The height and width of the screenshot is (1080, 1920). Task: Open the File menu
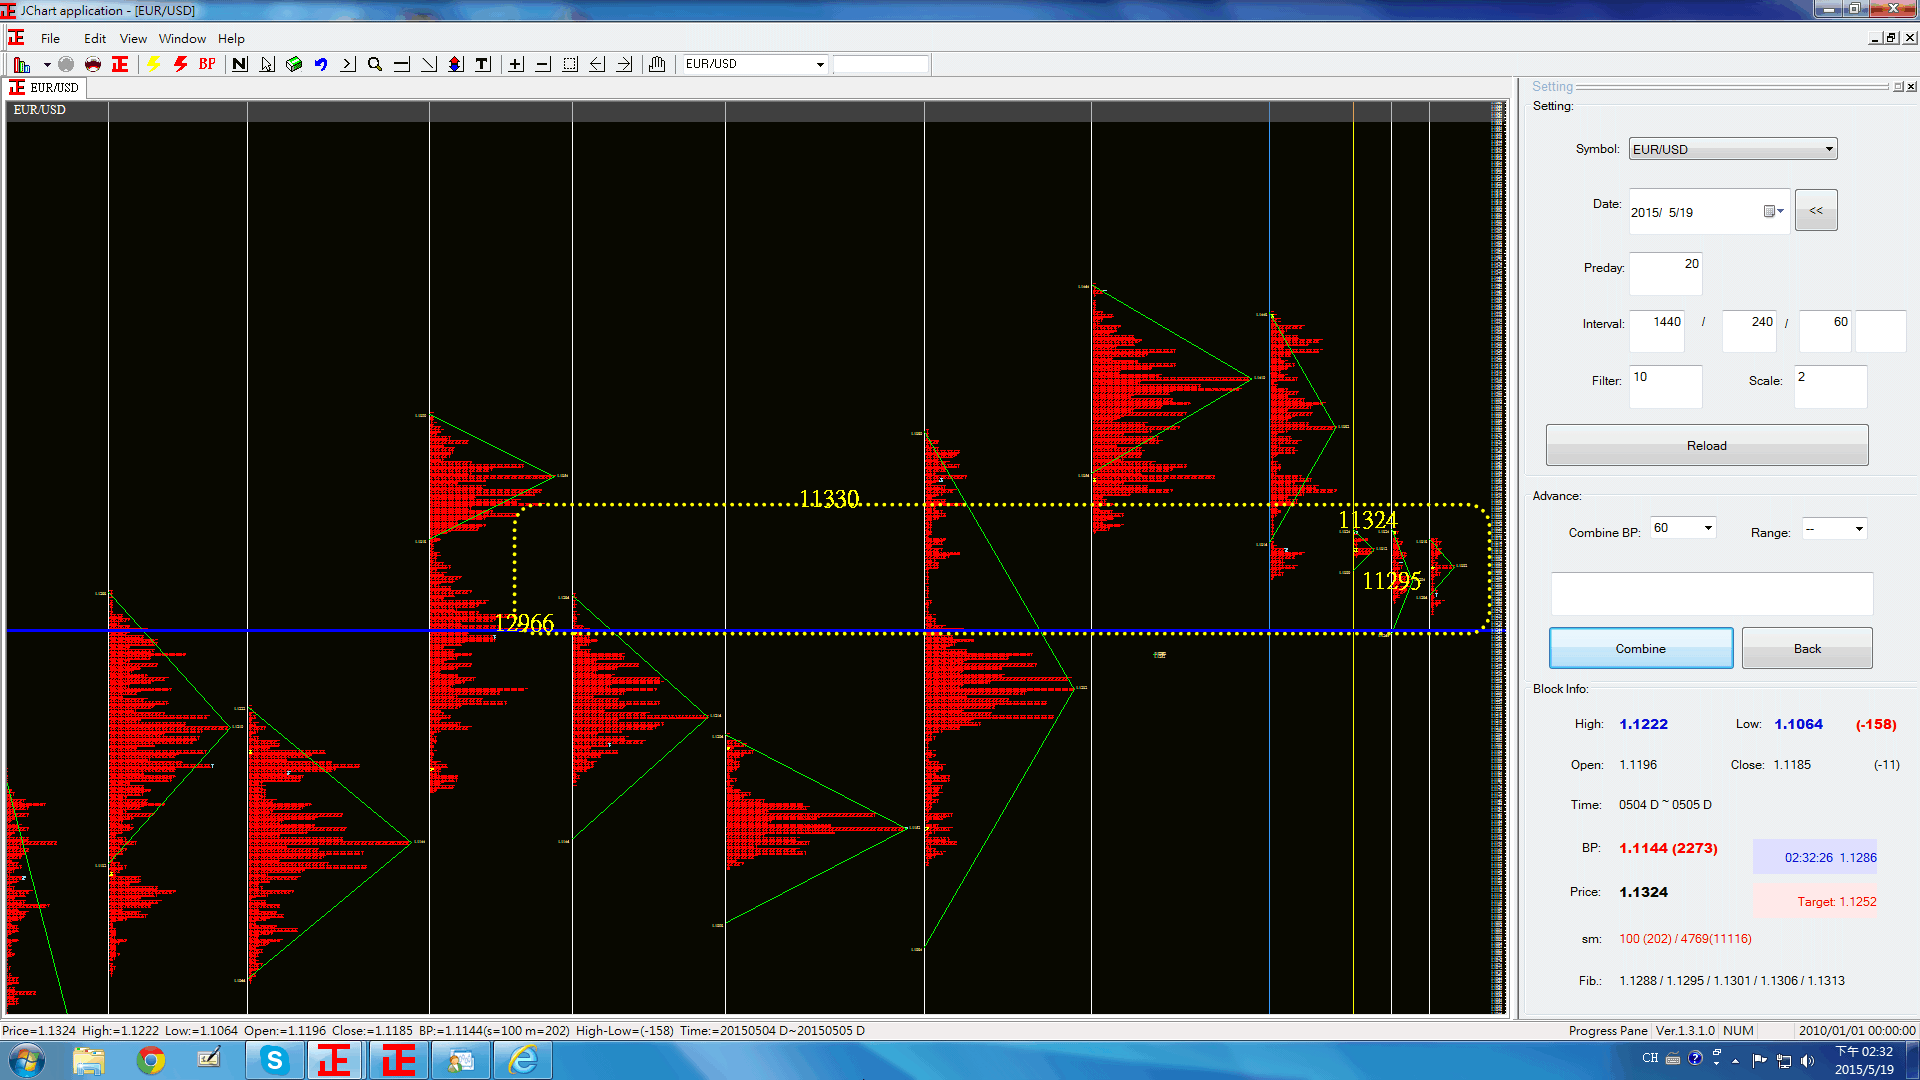point(50,39)
